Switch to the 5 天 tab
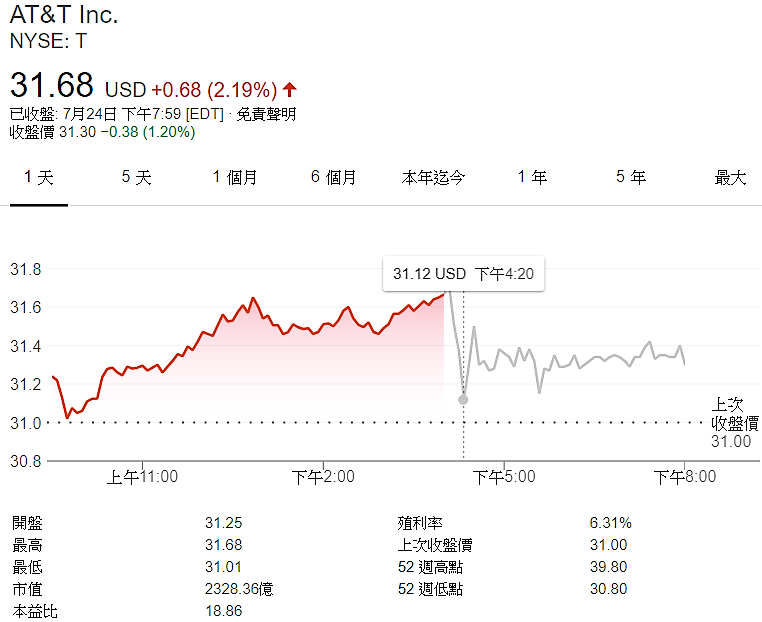This screenshot has height=622, width=762. 136,178
